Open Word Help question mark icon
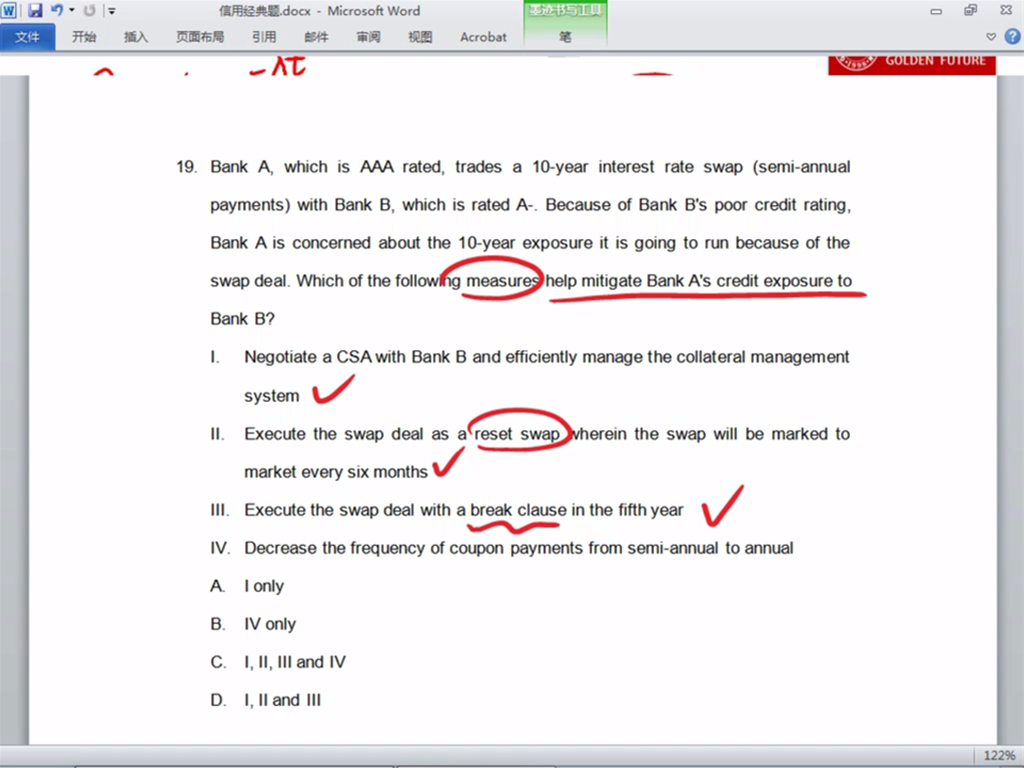Screen dimensions: 1024x768 point(1012,37)
